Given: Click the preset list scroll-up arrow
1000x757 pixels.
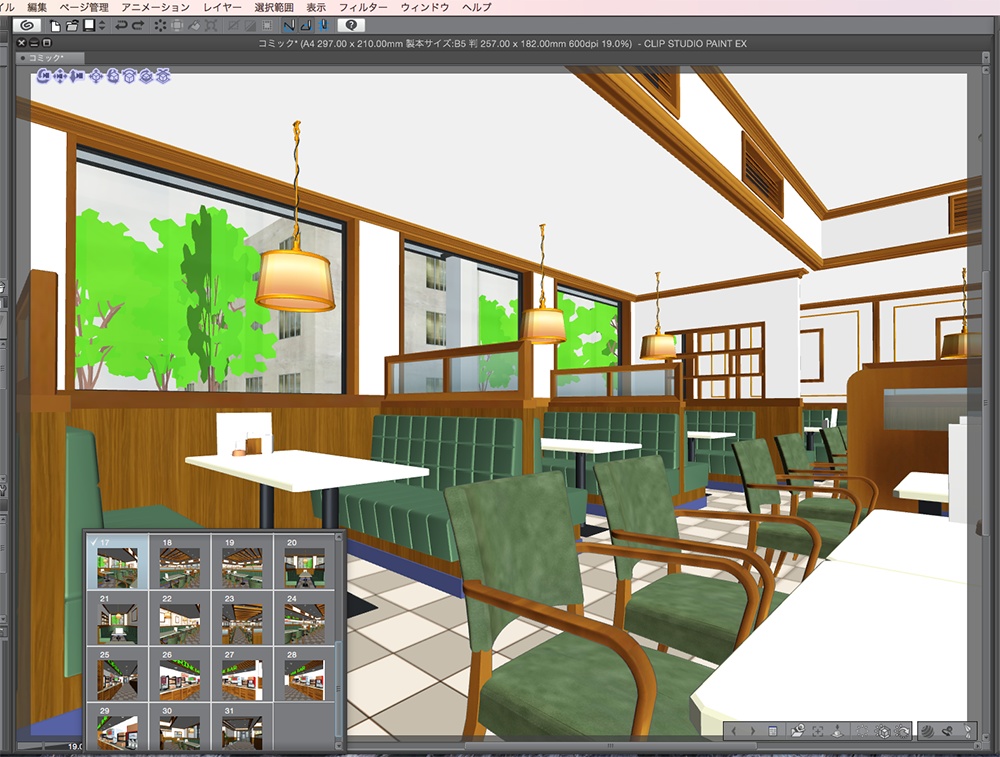Looking at the screenshot, I should pyautogui.click(x=339, y=539).
